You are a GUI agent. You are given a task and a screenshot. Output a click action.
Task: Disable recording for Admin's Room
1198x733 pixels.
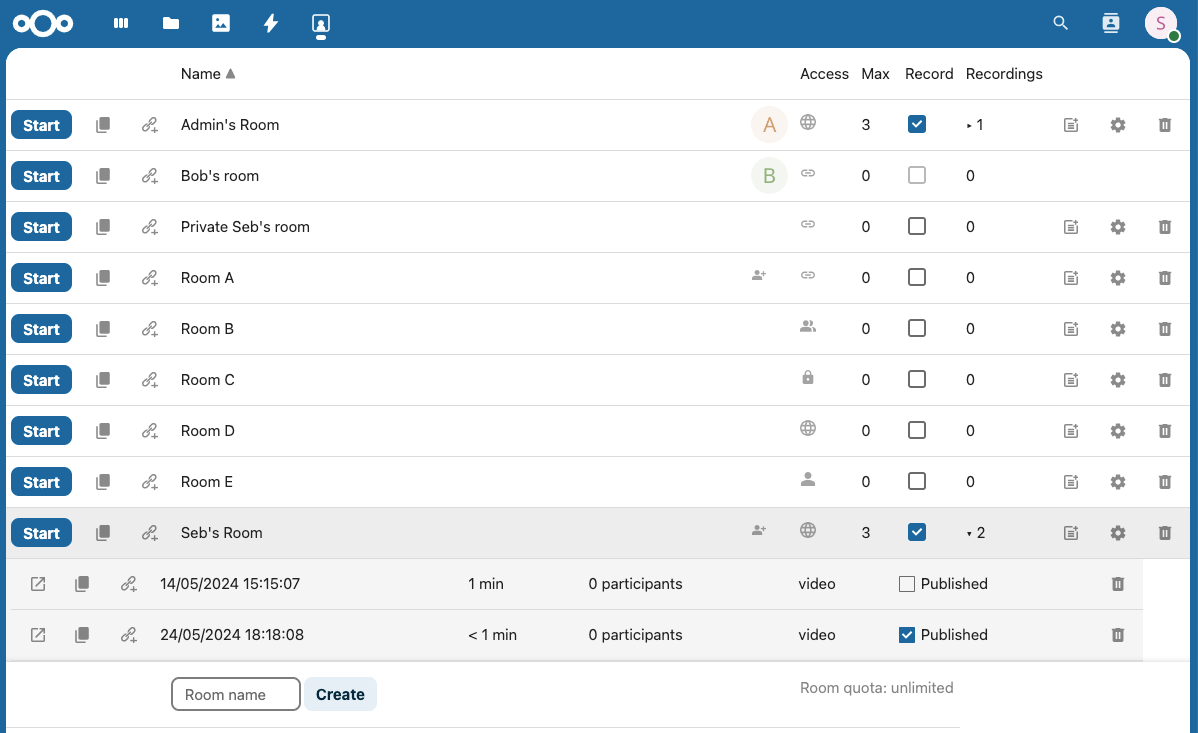coord(916,125)
